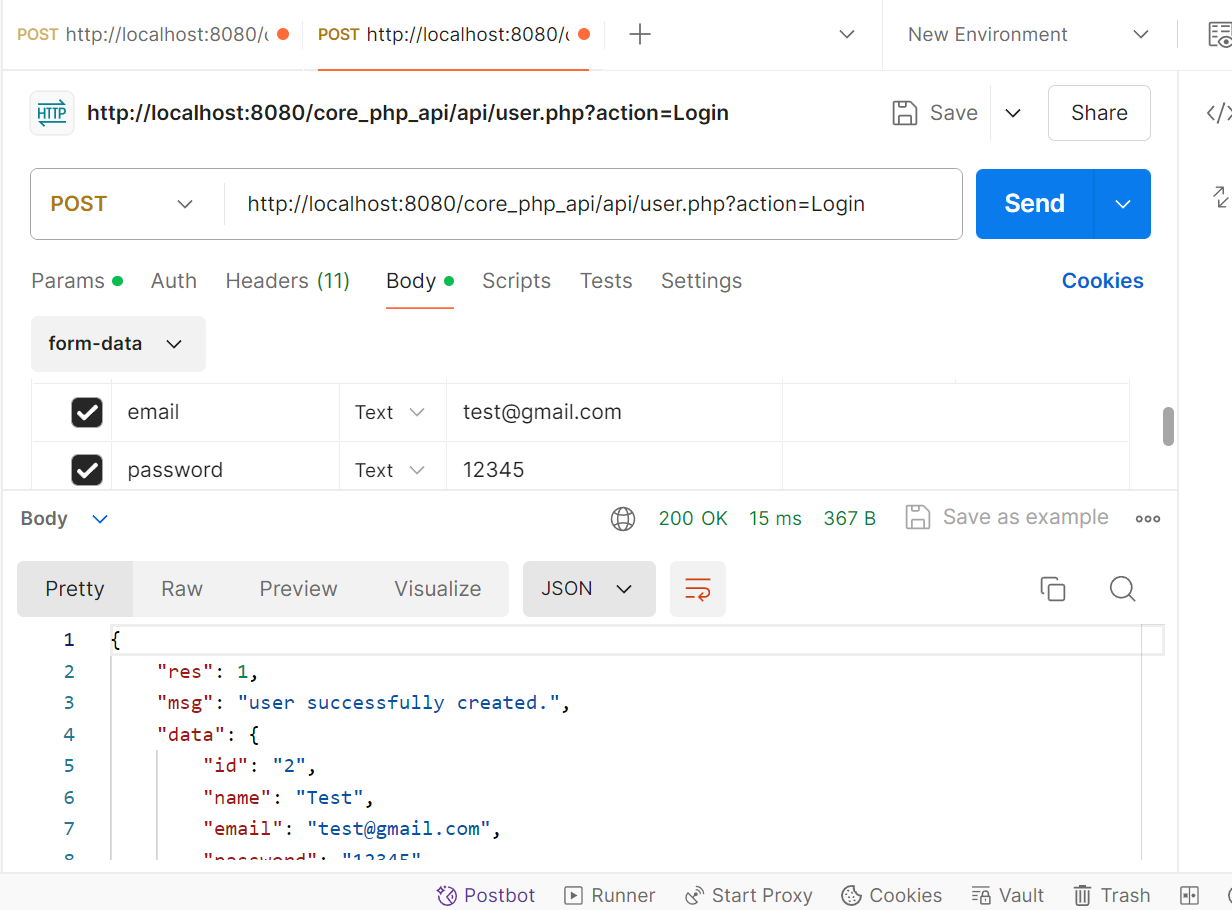Click the blue Send button

coord(1035,204)
